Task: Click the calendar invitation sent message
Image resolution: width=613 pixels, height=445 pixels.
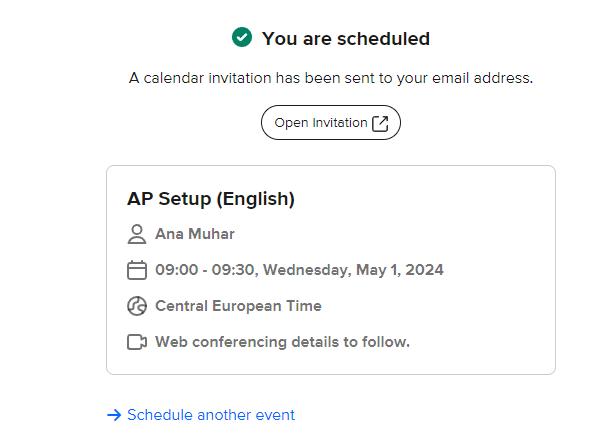Action: [x=331, y=78]
